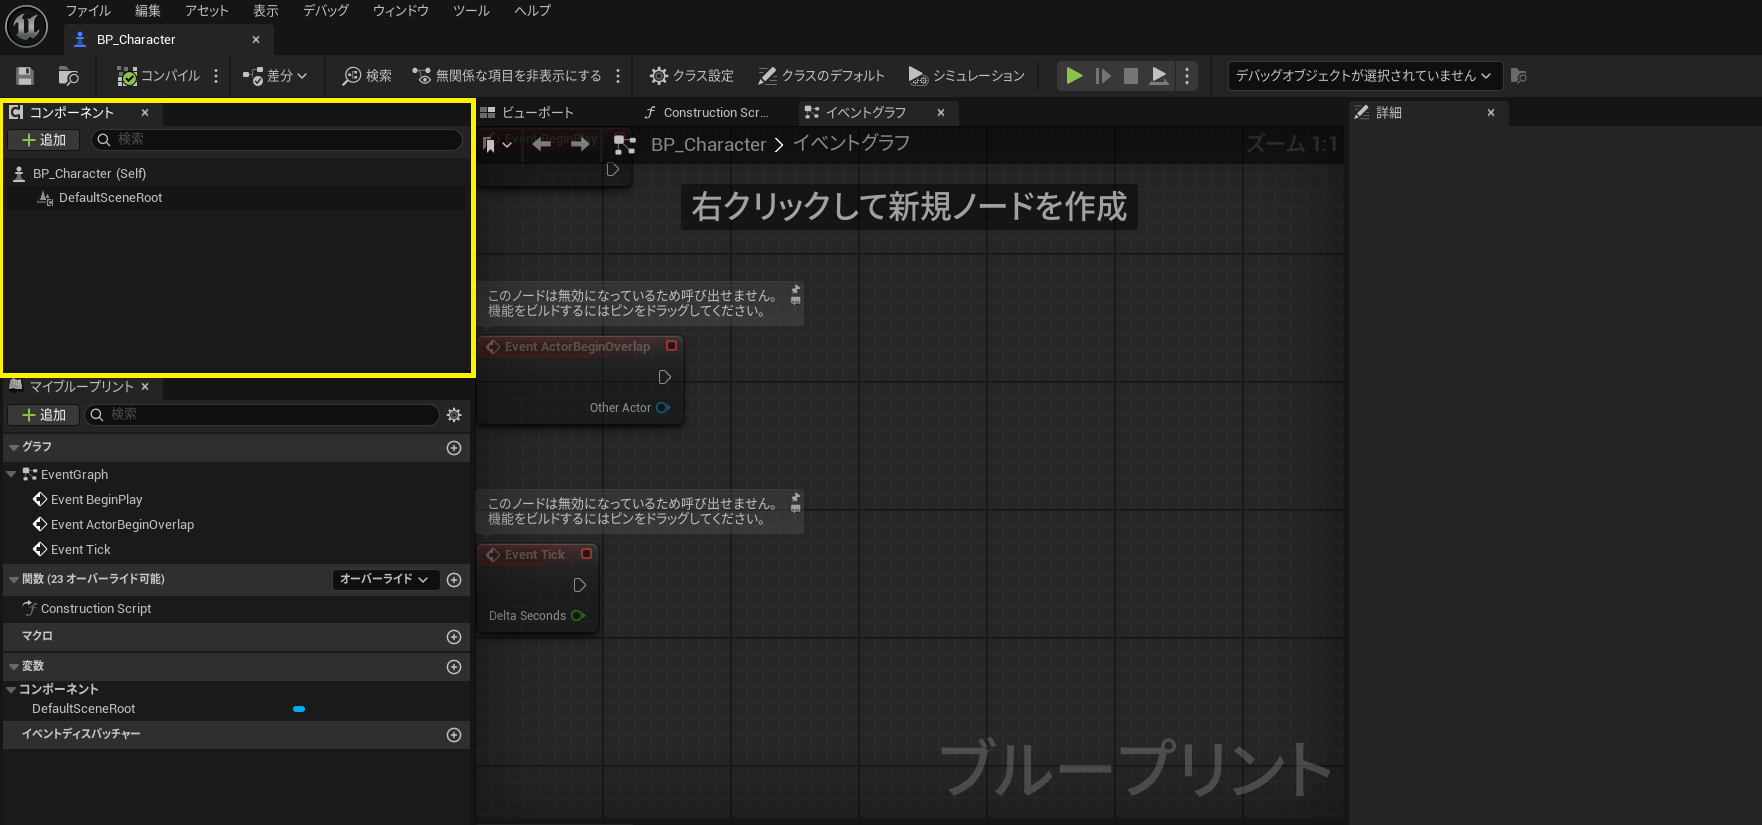Add new macro with plus icon

click(454, 637)
